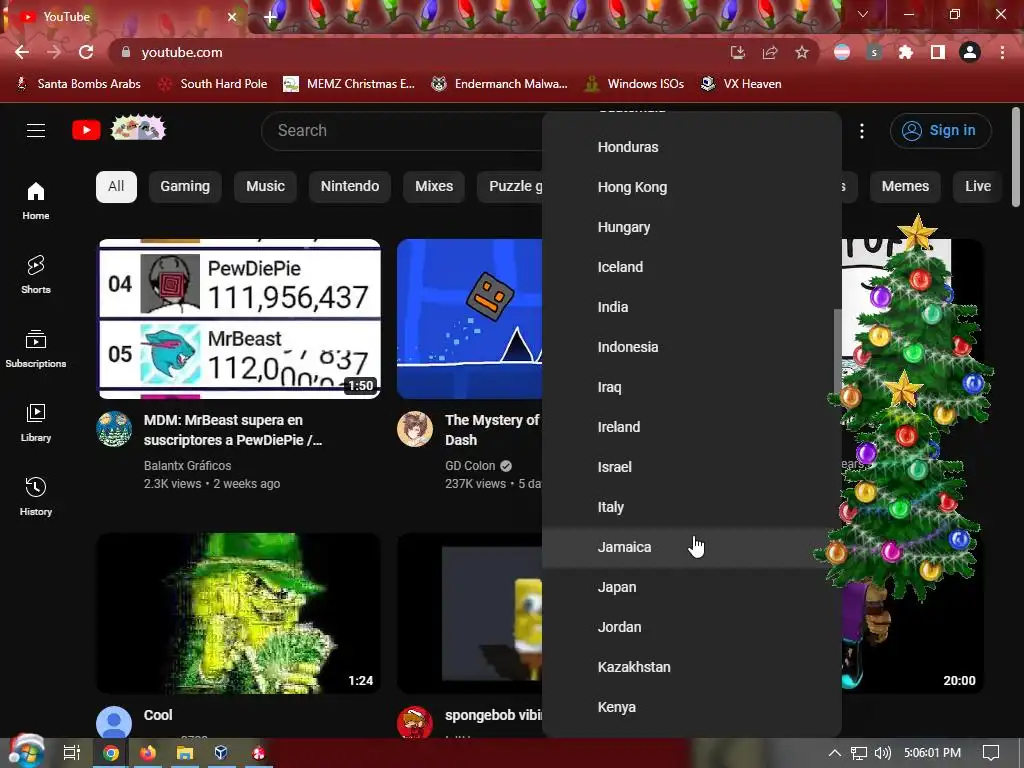Open a new browser tab with the plus icon
The image size is (1024, 768).
pos(270,17)
